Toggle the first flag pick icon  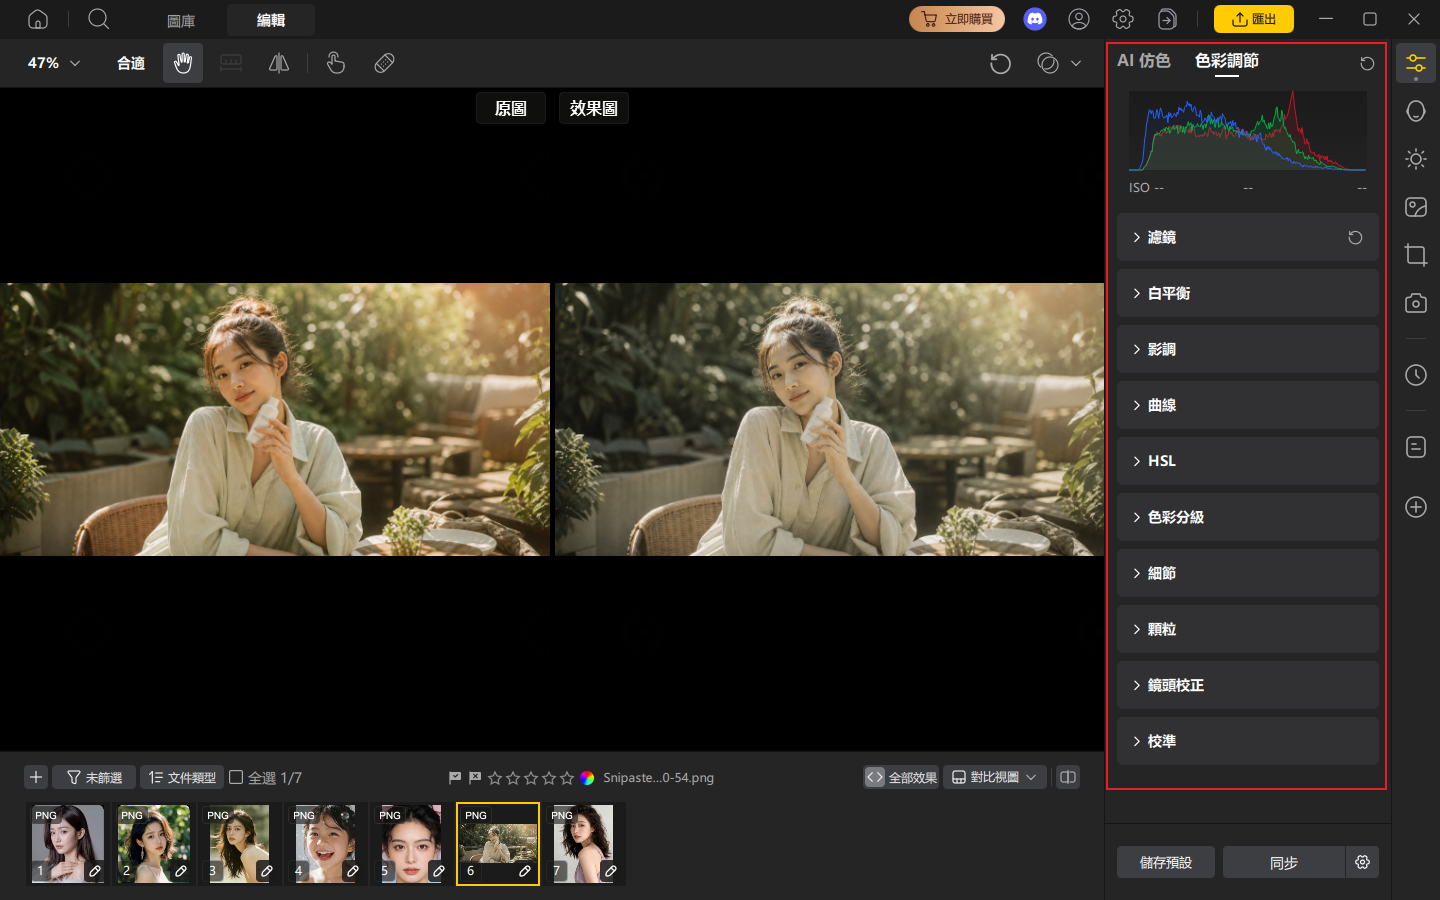455,777
